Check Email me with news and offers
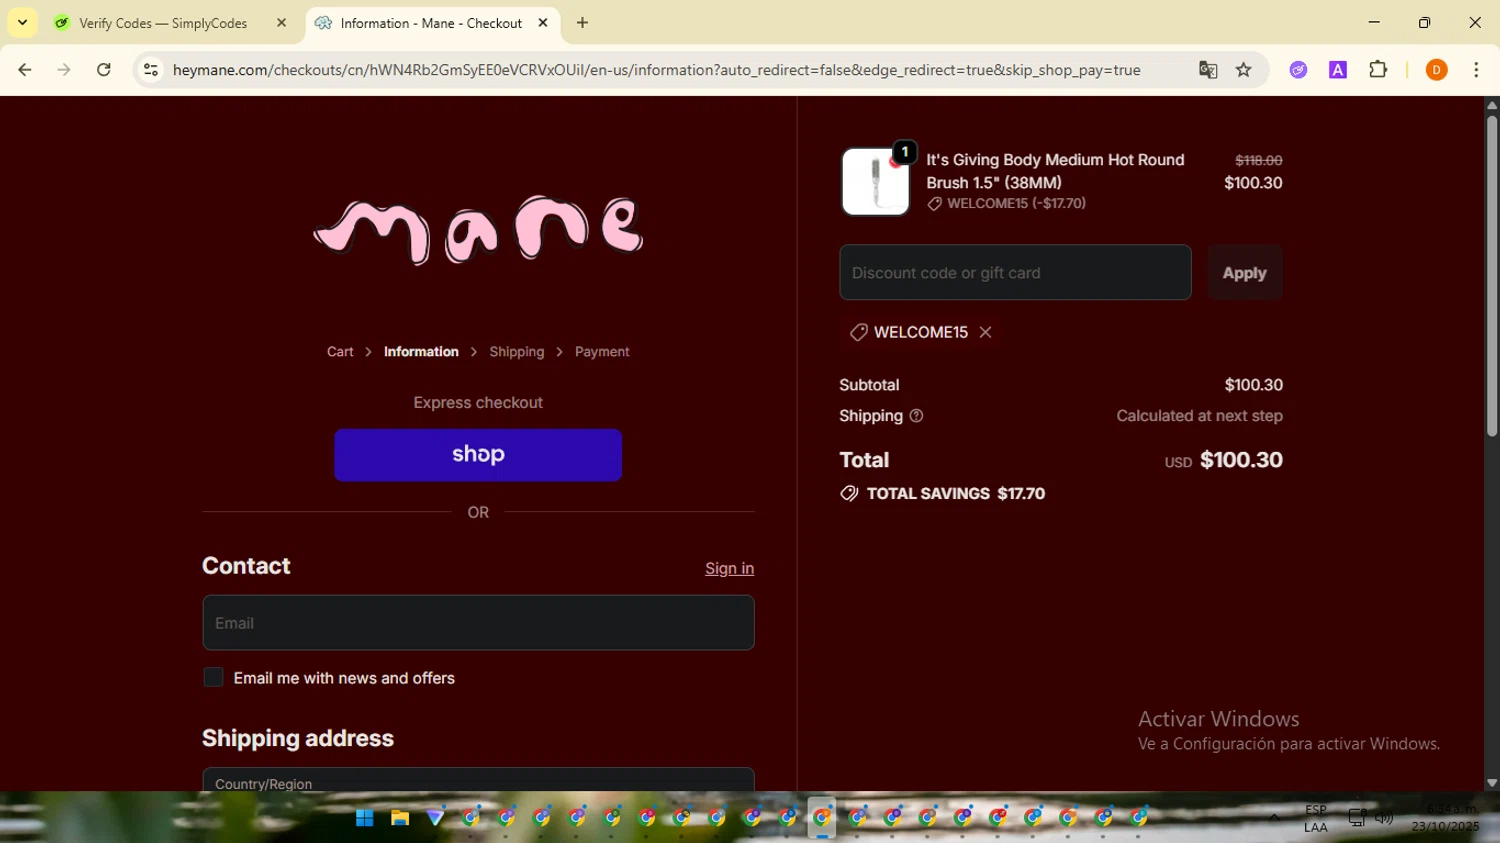The image size is (1500, 843). tap(213, 678)
